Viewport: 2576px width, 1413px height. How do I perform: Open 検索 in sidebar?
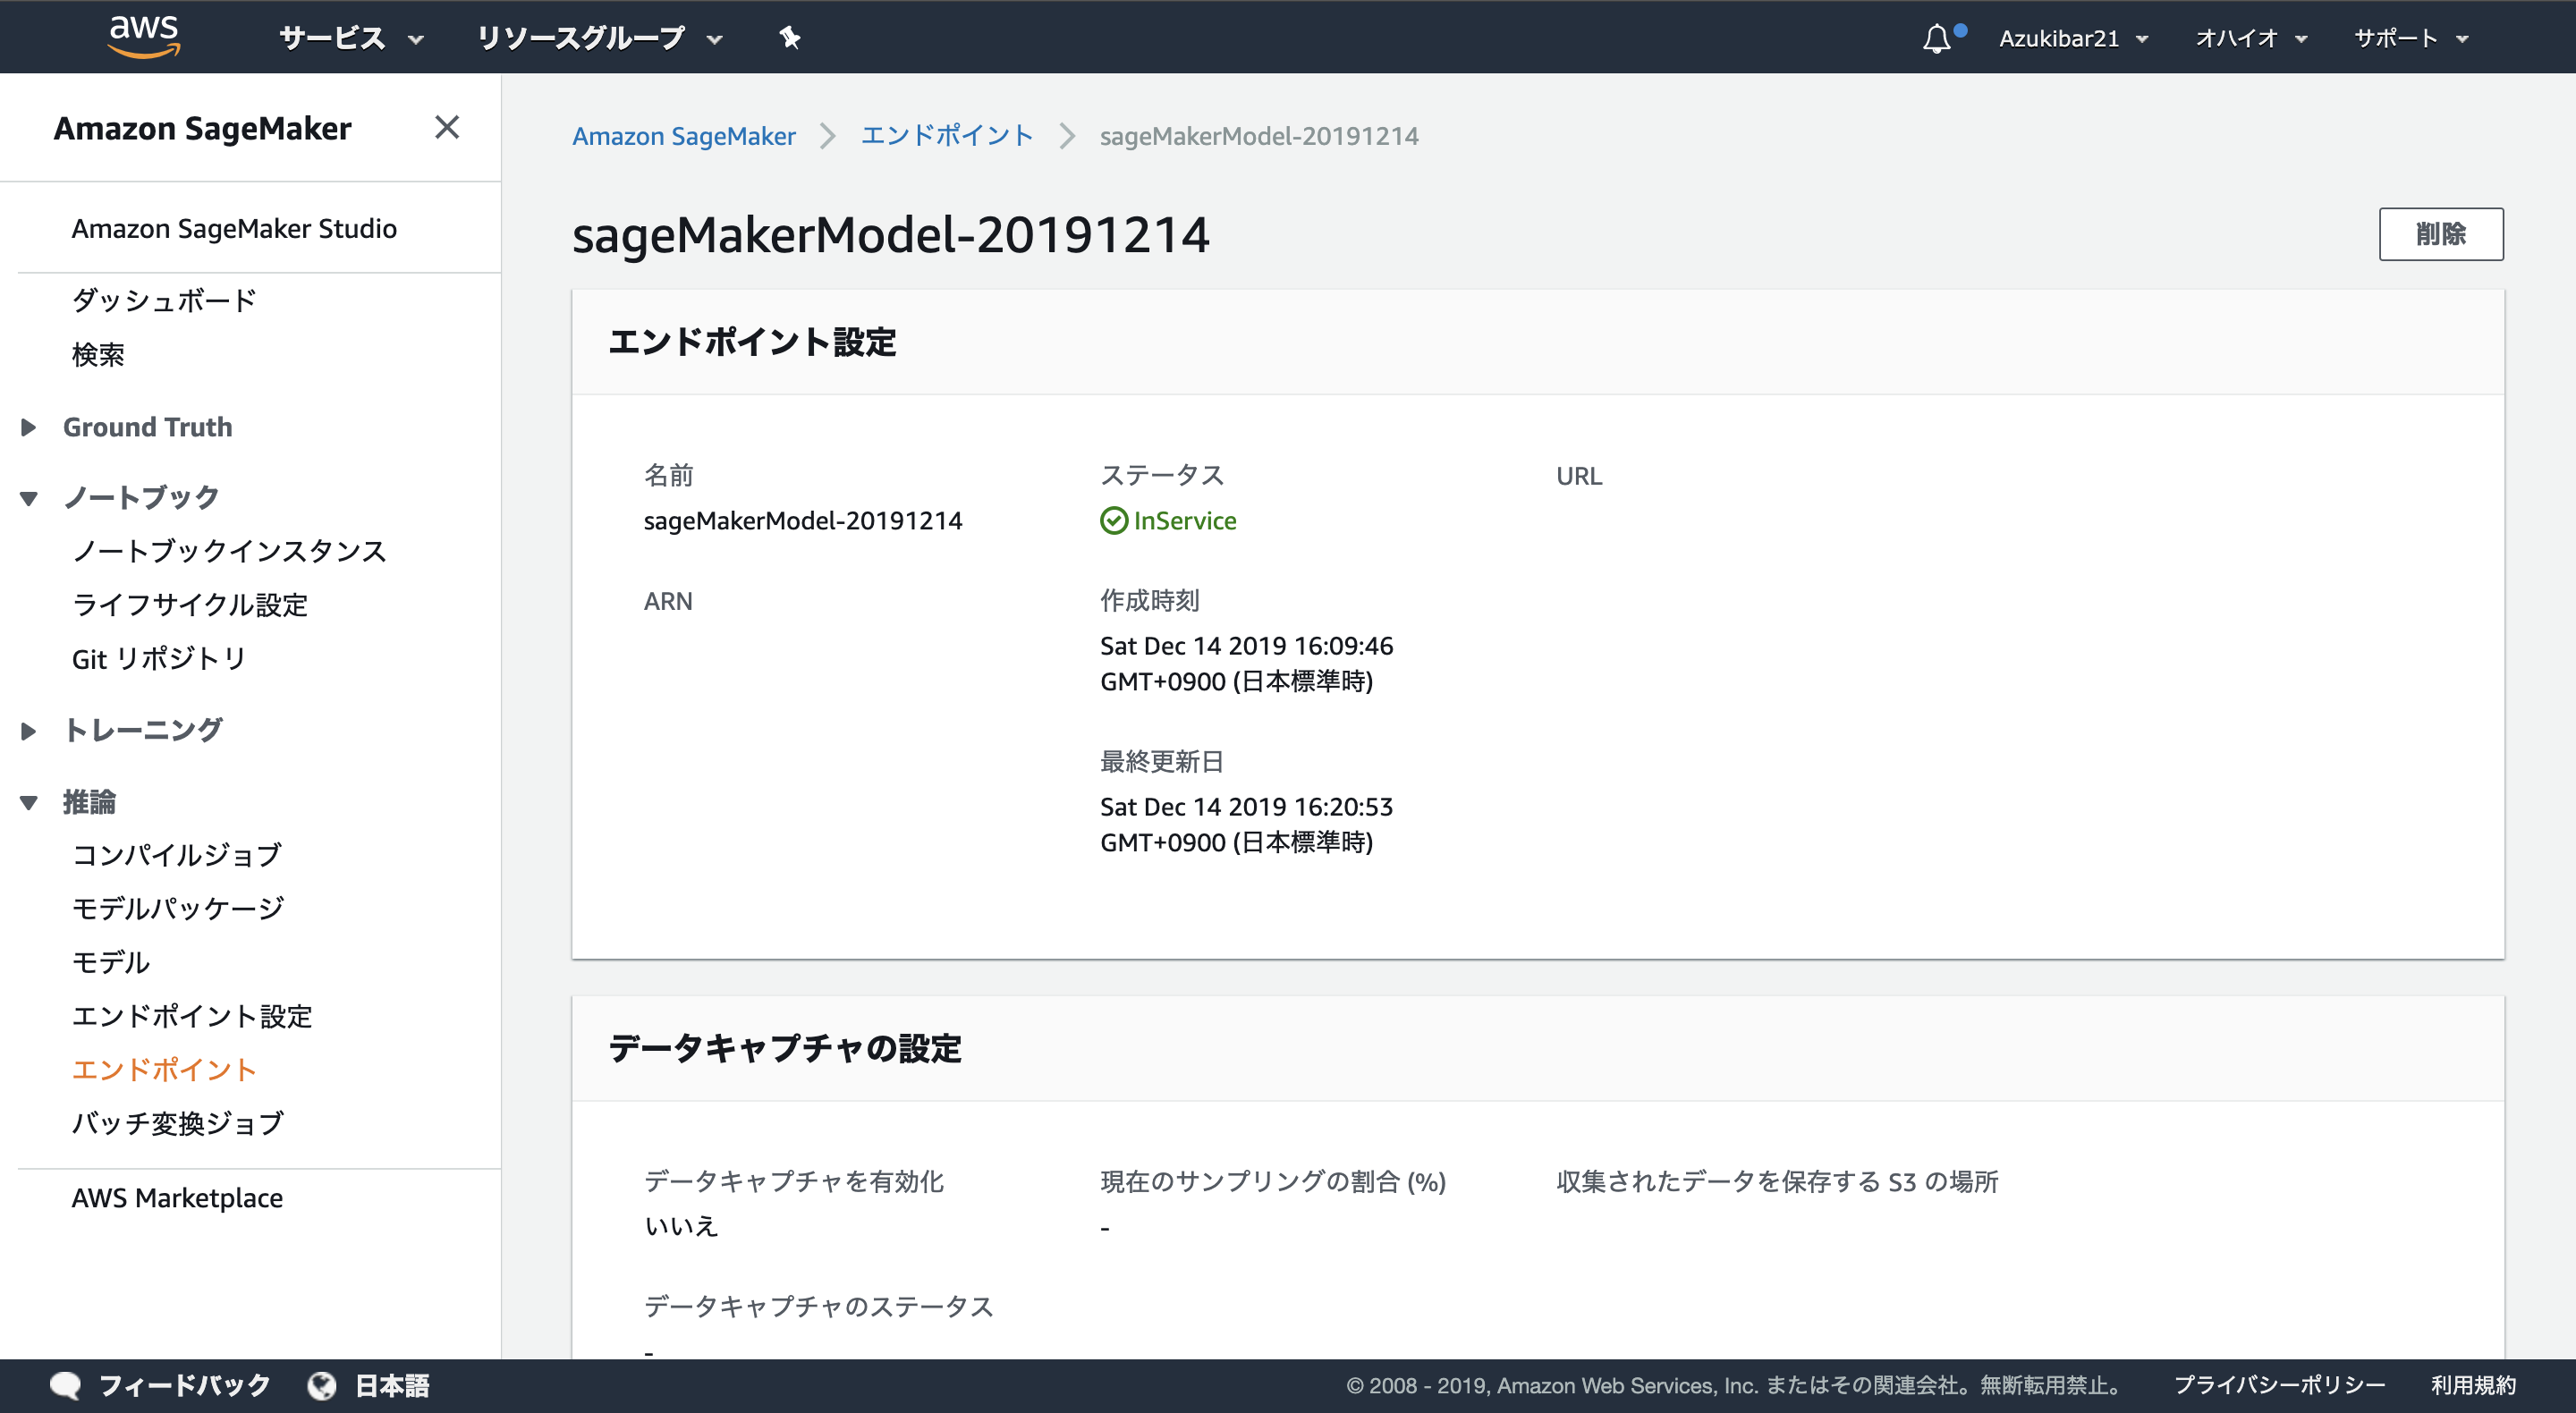98,354
